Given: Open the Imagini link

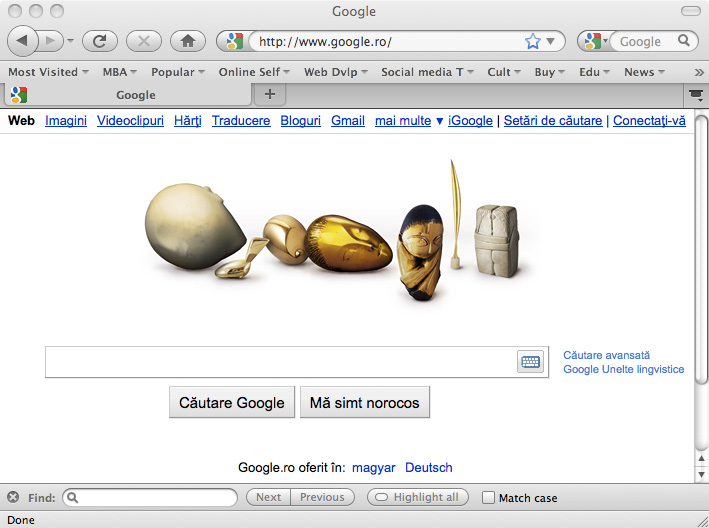Looking at the screenshot, I should [x=66, y=121].
